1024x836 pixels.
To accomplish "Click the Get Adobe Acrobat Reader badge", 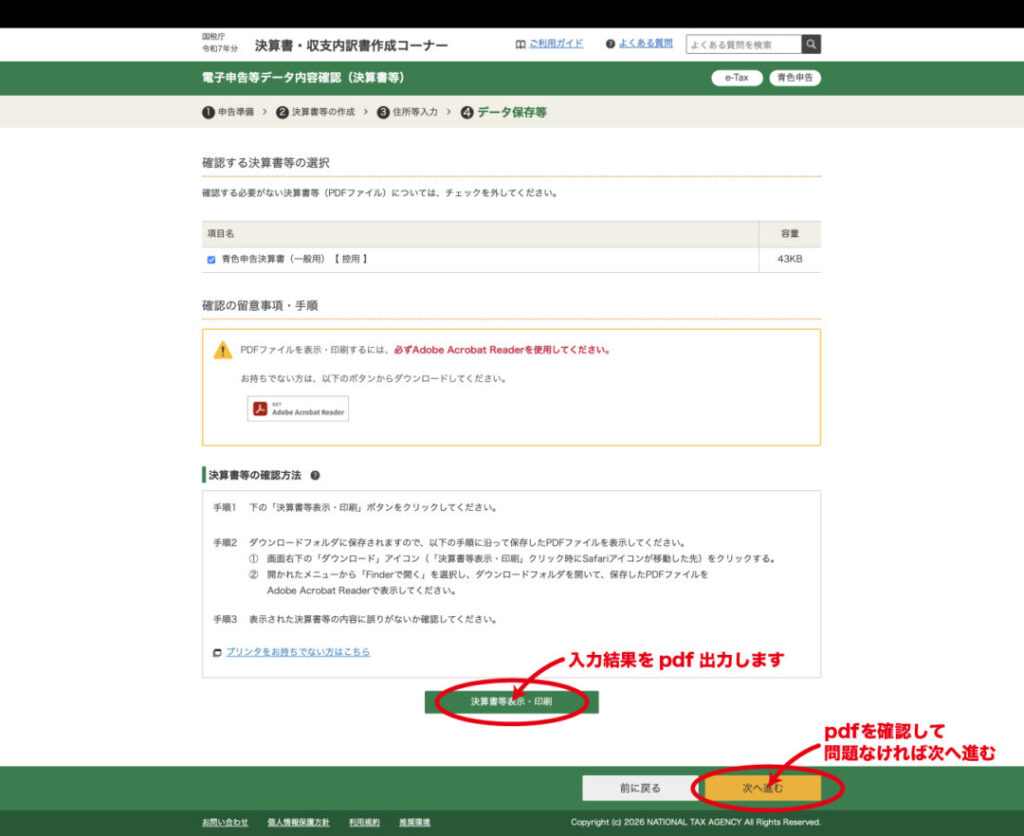I will click(298, 409).
